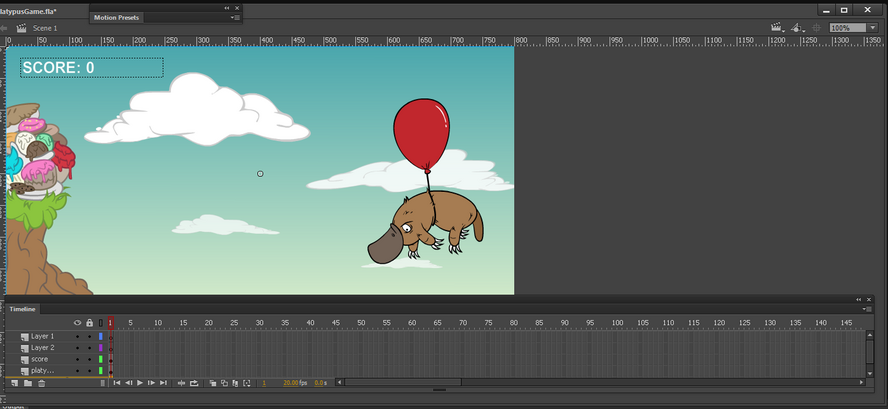Image resolution: width=888 pixels, height=409 pixels.
Task: Go to first frame in the timeline
Action: tap(117, 383)
